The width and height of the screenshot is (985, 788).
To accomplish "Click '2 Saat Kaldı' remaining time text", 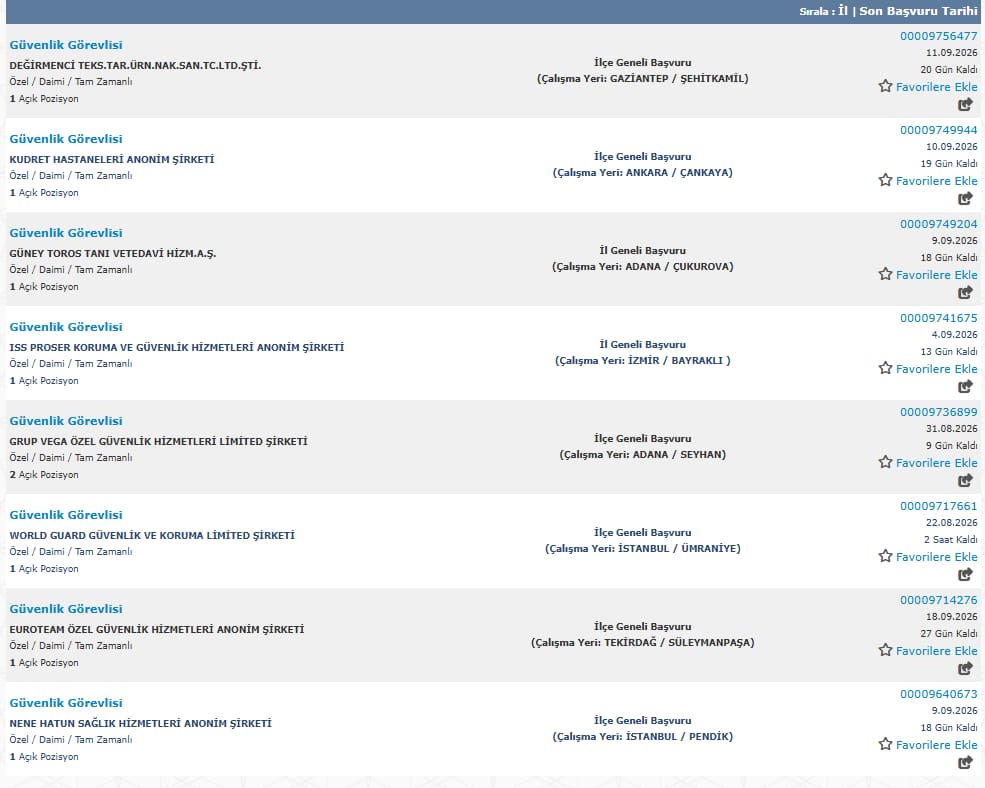I will pos(950,539).
